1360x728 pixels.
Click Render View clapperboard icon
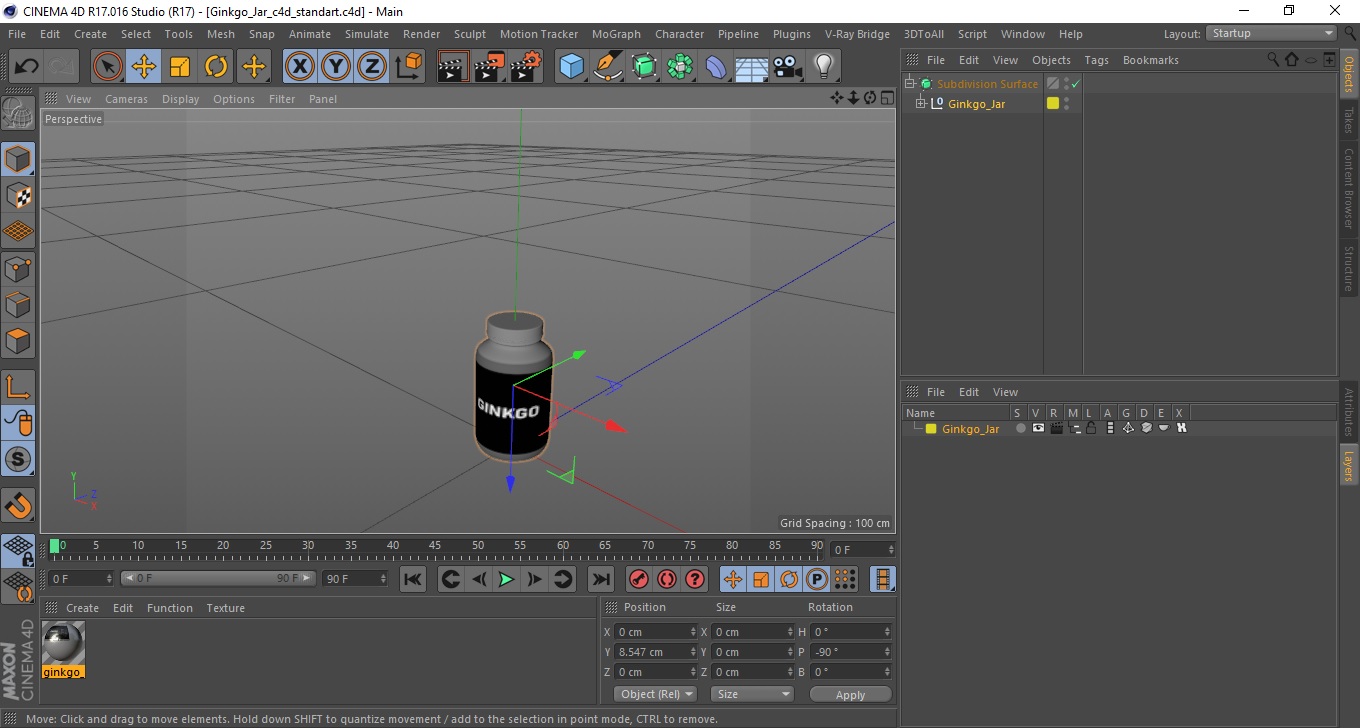tap(453, 67)
